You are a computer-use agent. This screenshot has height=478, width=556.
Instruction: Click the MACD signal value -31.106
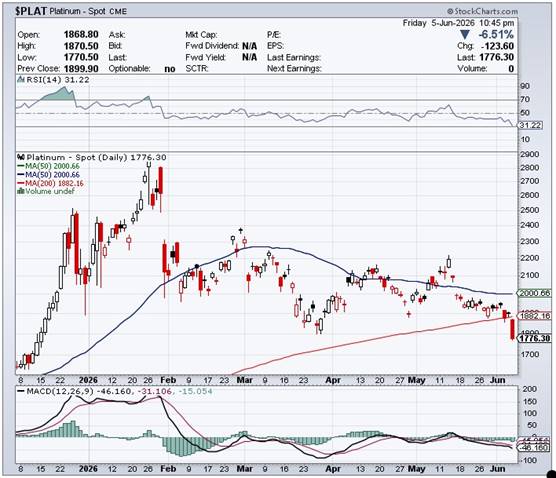coord(155,391)
